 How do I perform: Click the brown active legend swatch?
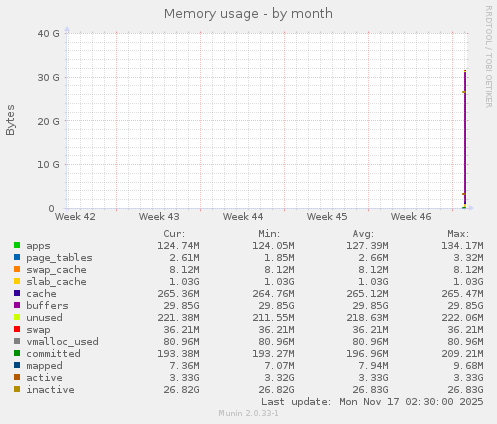coord(17,377)
